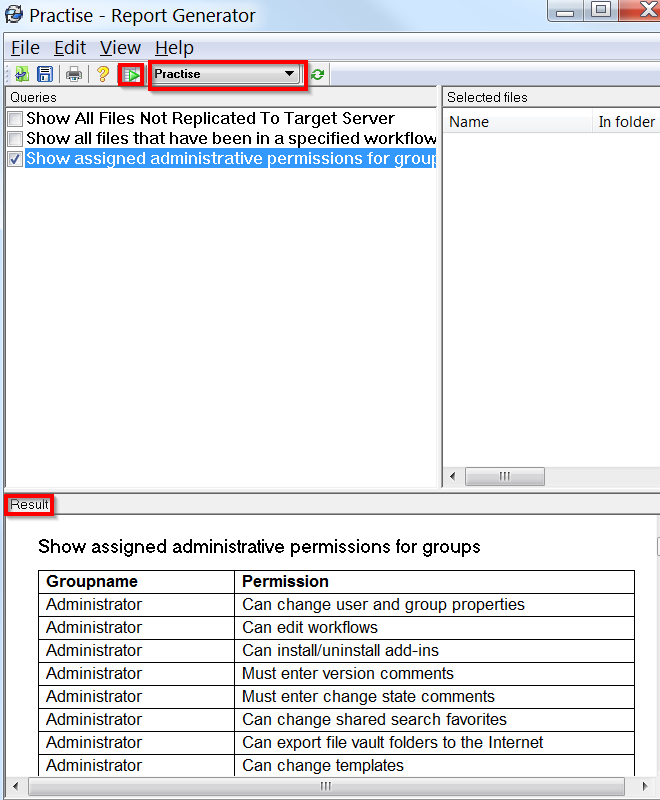Open the File menu

[x=26, y=48]
